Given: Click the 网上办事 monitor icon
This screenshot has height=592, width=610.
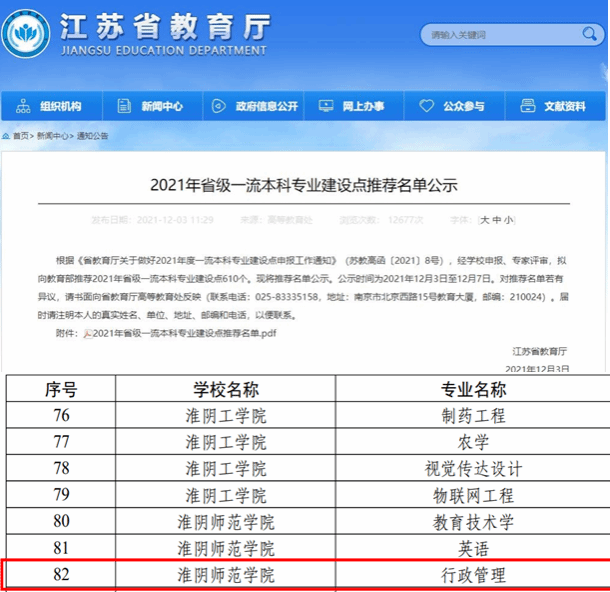Looking at the screenshot, I should (326, 106).
